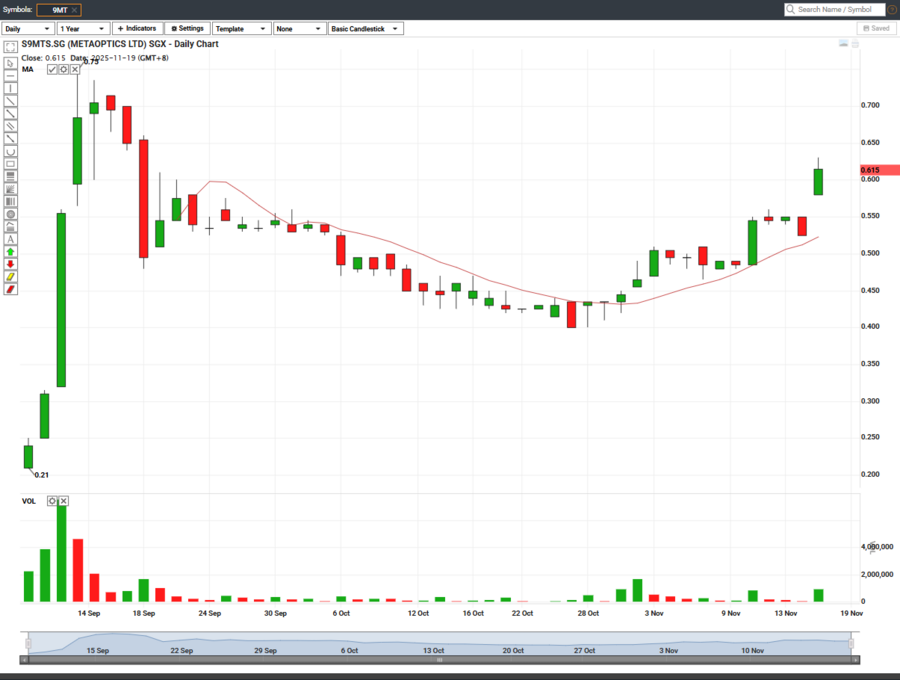Viewport: 900px width, 680px height.
Task: Click the Indicators button
Action: [x=137, y=29]
